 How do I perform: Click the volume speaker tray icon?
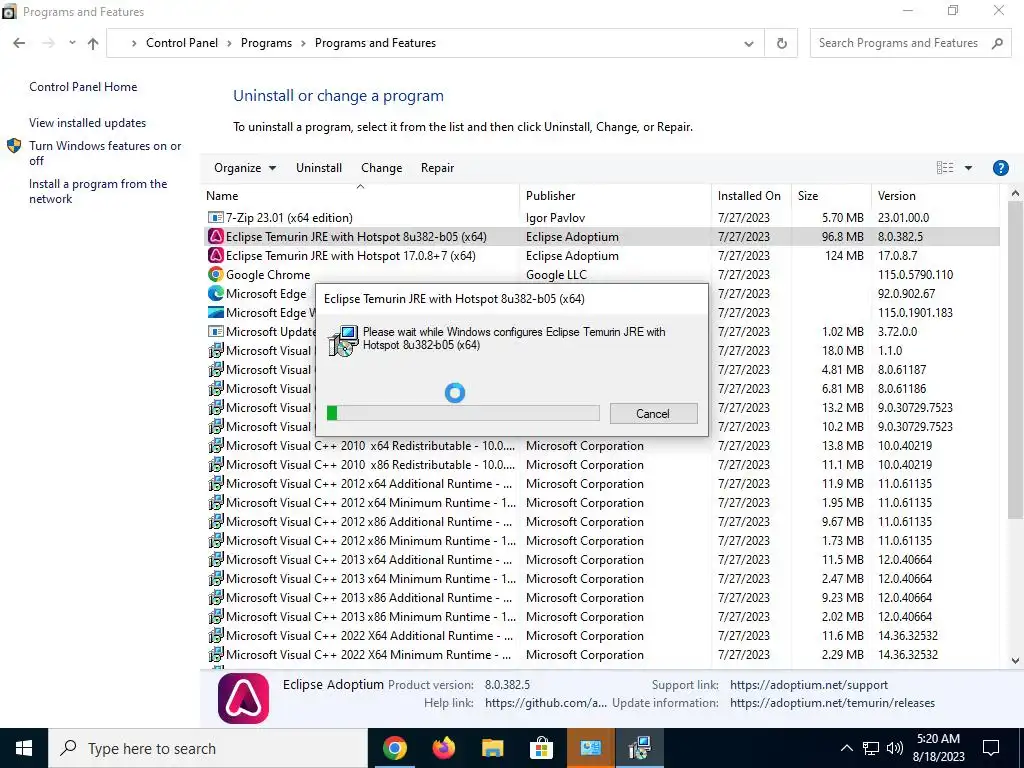(x=895, y=748)
